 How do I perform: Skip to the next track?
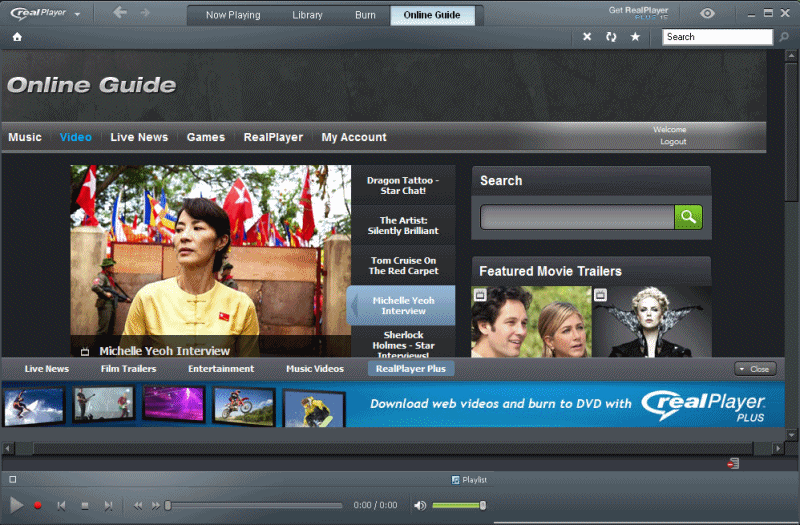point(108,506)
